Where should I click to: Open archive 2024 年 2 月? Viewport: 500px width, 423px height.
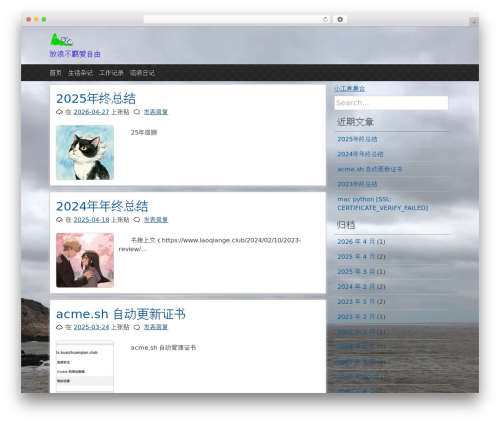pos(356,287)
